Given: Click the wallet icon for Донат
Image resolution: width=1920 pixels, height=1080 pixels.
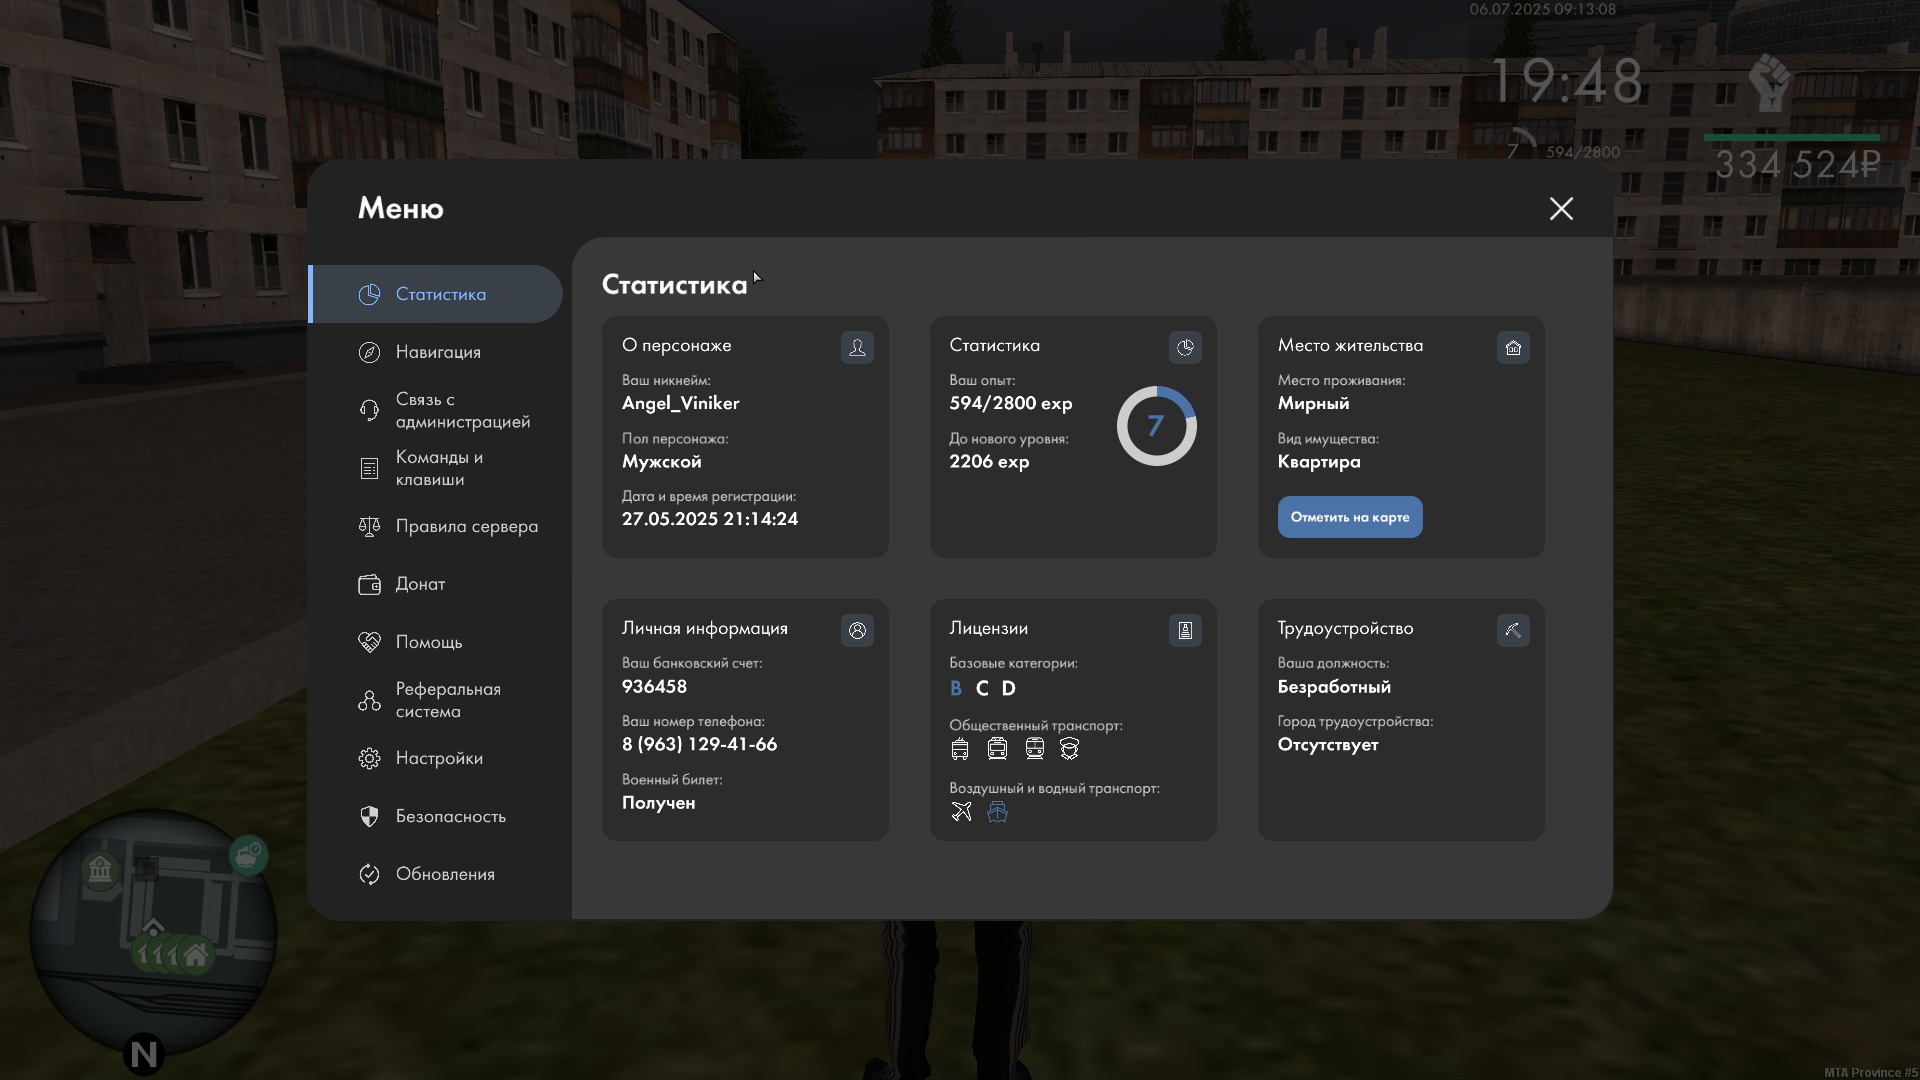Looking at the screenshot, I should point(369,584).
